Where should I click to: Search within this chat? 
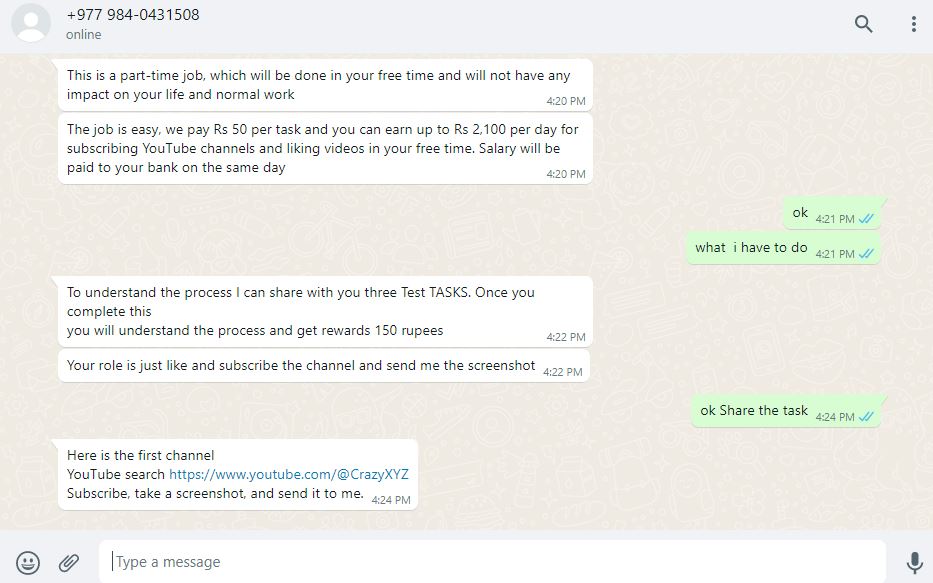coord(863,24)
